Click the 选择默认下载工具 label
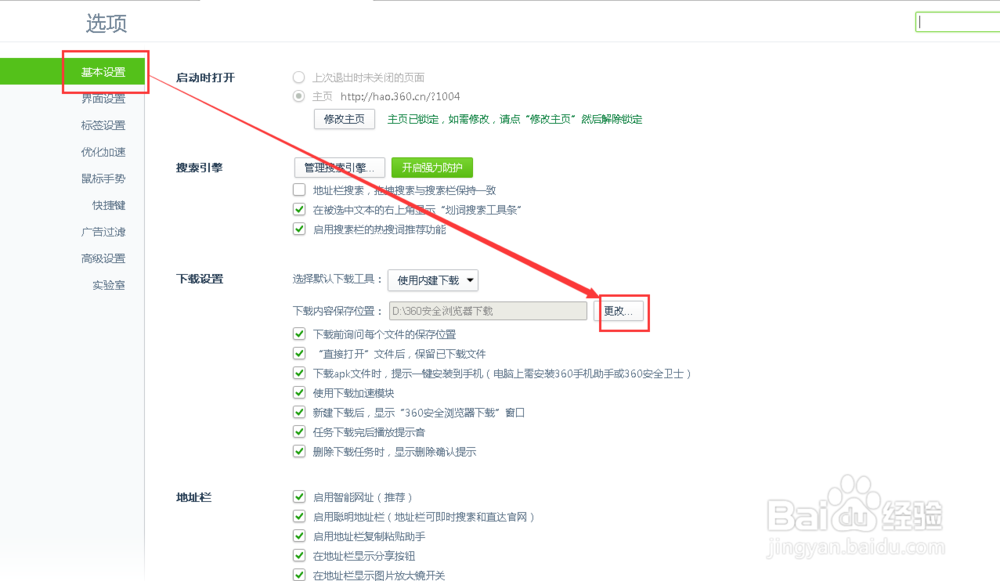Screen dimensions: 1000x581 (337, 279)
